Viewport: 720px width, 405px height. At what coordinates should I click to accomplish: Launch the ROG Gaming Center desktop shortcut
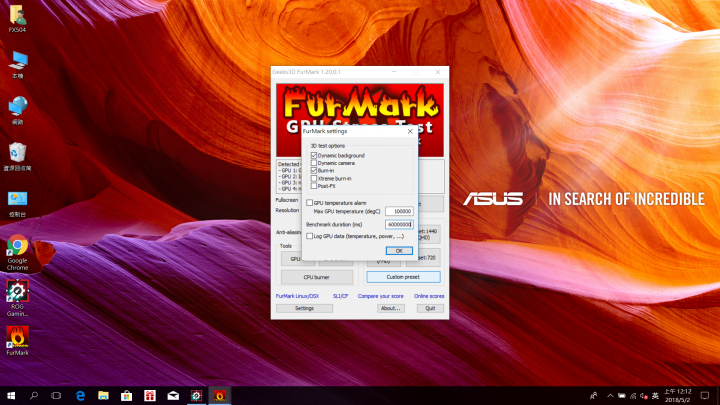click(17, 298)
